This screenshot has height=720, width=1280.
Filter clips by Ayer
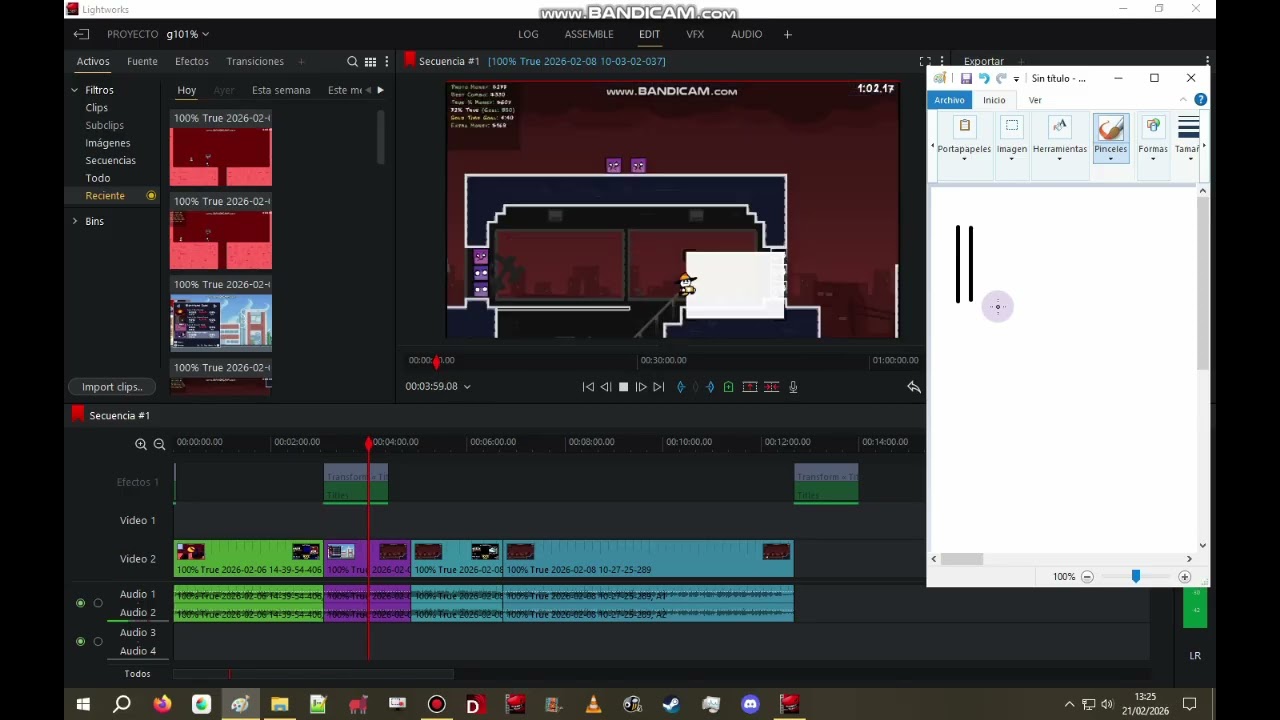coord(224,90)
